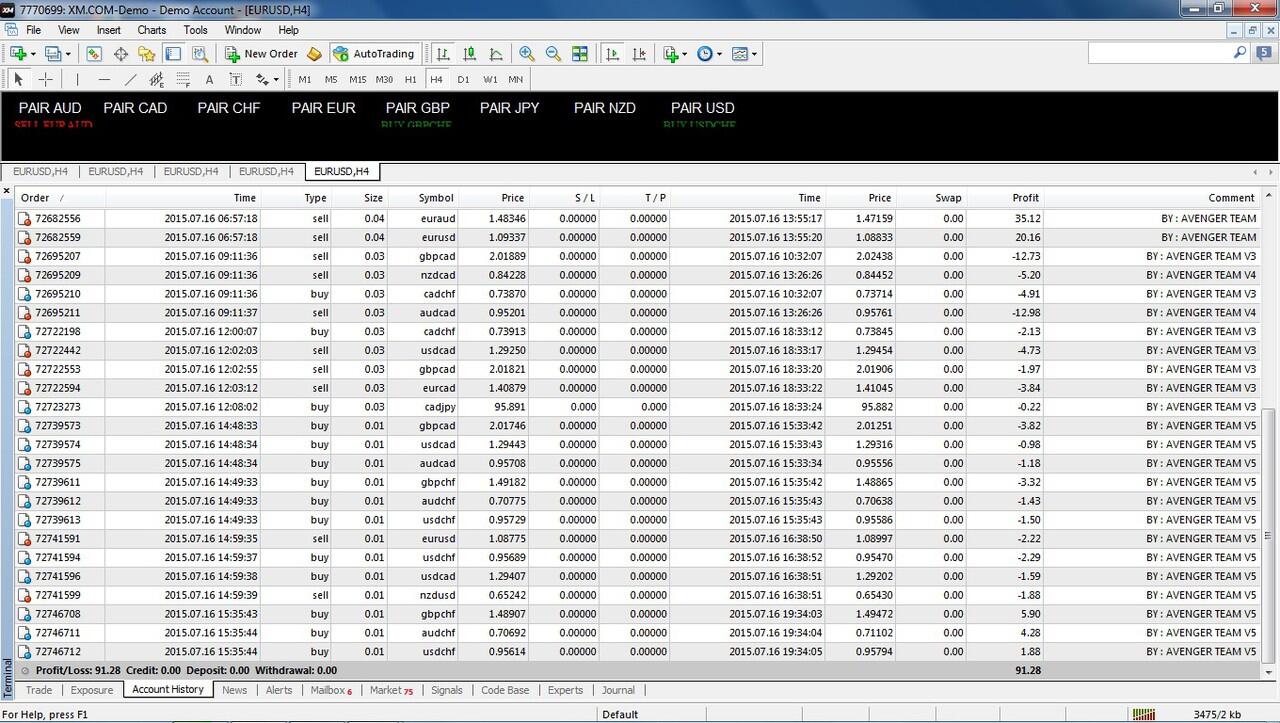Toggle the Market Watch window icon
The image size is (1280, 723).
click(x=95, y=54)
